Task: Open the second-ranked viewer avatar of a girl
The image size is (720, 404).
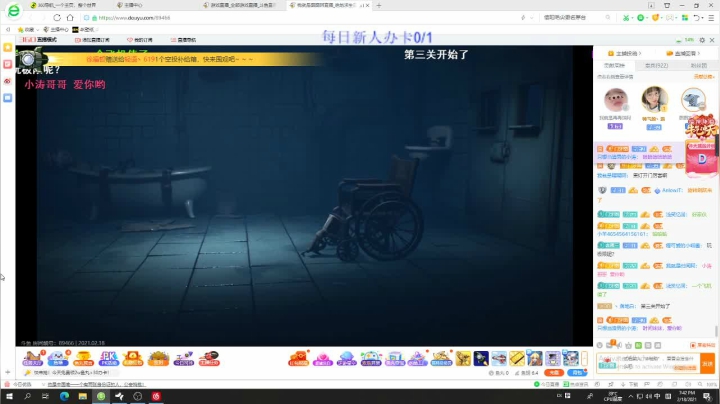Action: point(654,99)
